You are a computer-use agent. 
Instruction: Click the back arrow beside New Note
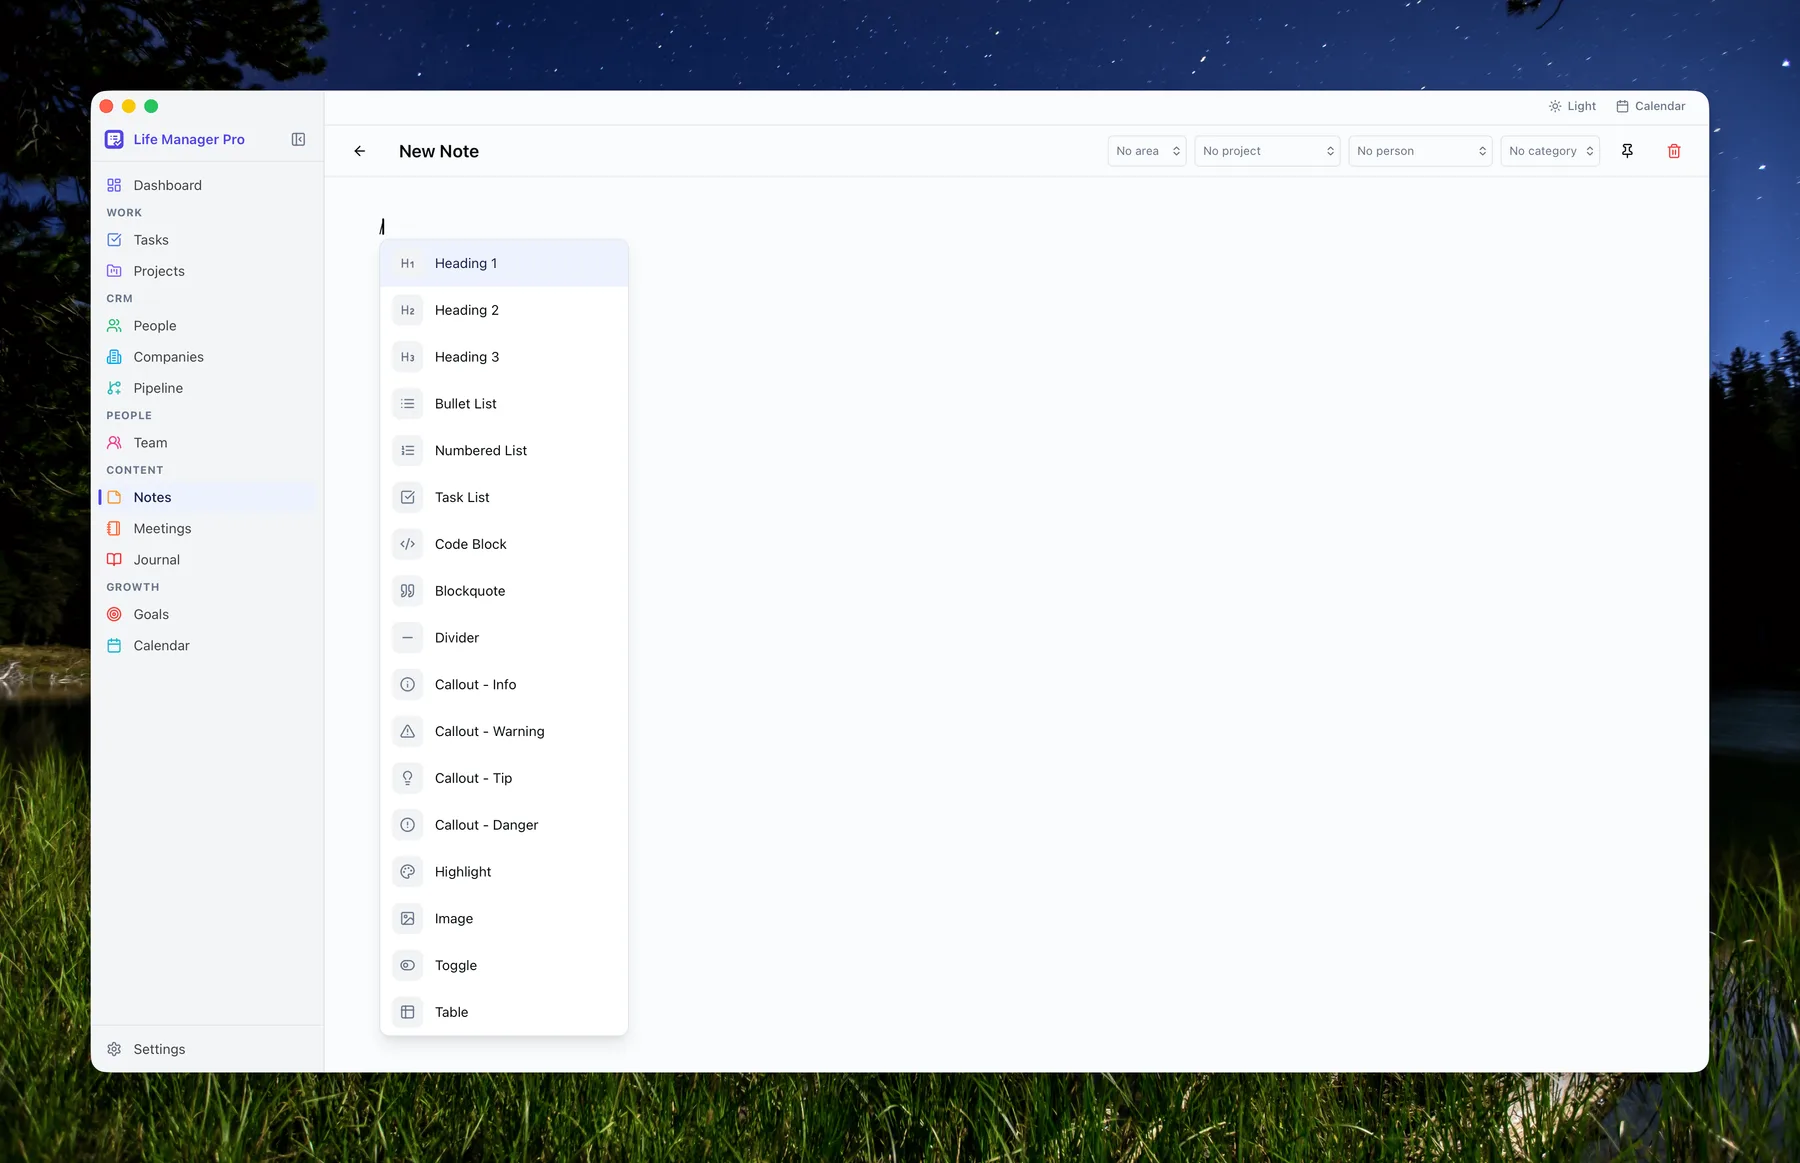click(x=360, y=151)
